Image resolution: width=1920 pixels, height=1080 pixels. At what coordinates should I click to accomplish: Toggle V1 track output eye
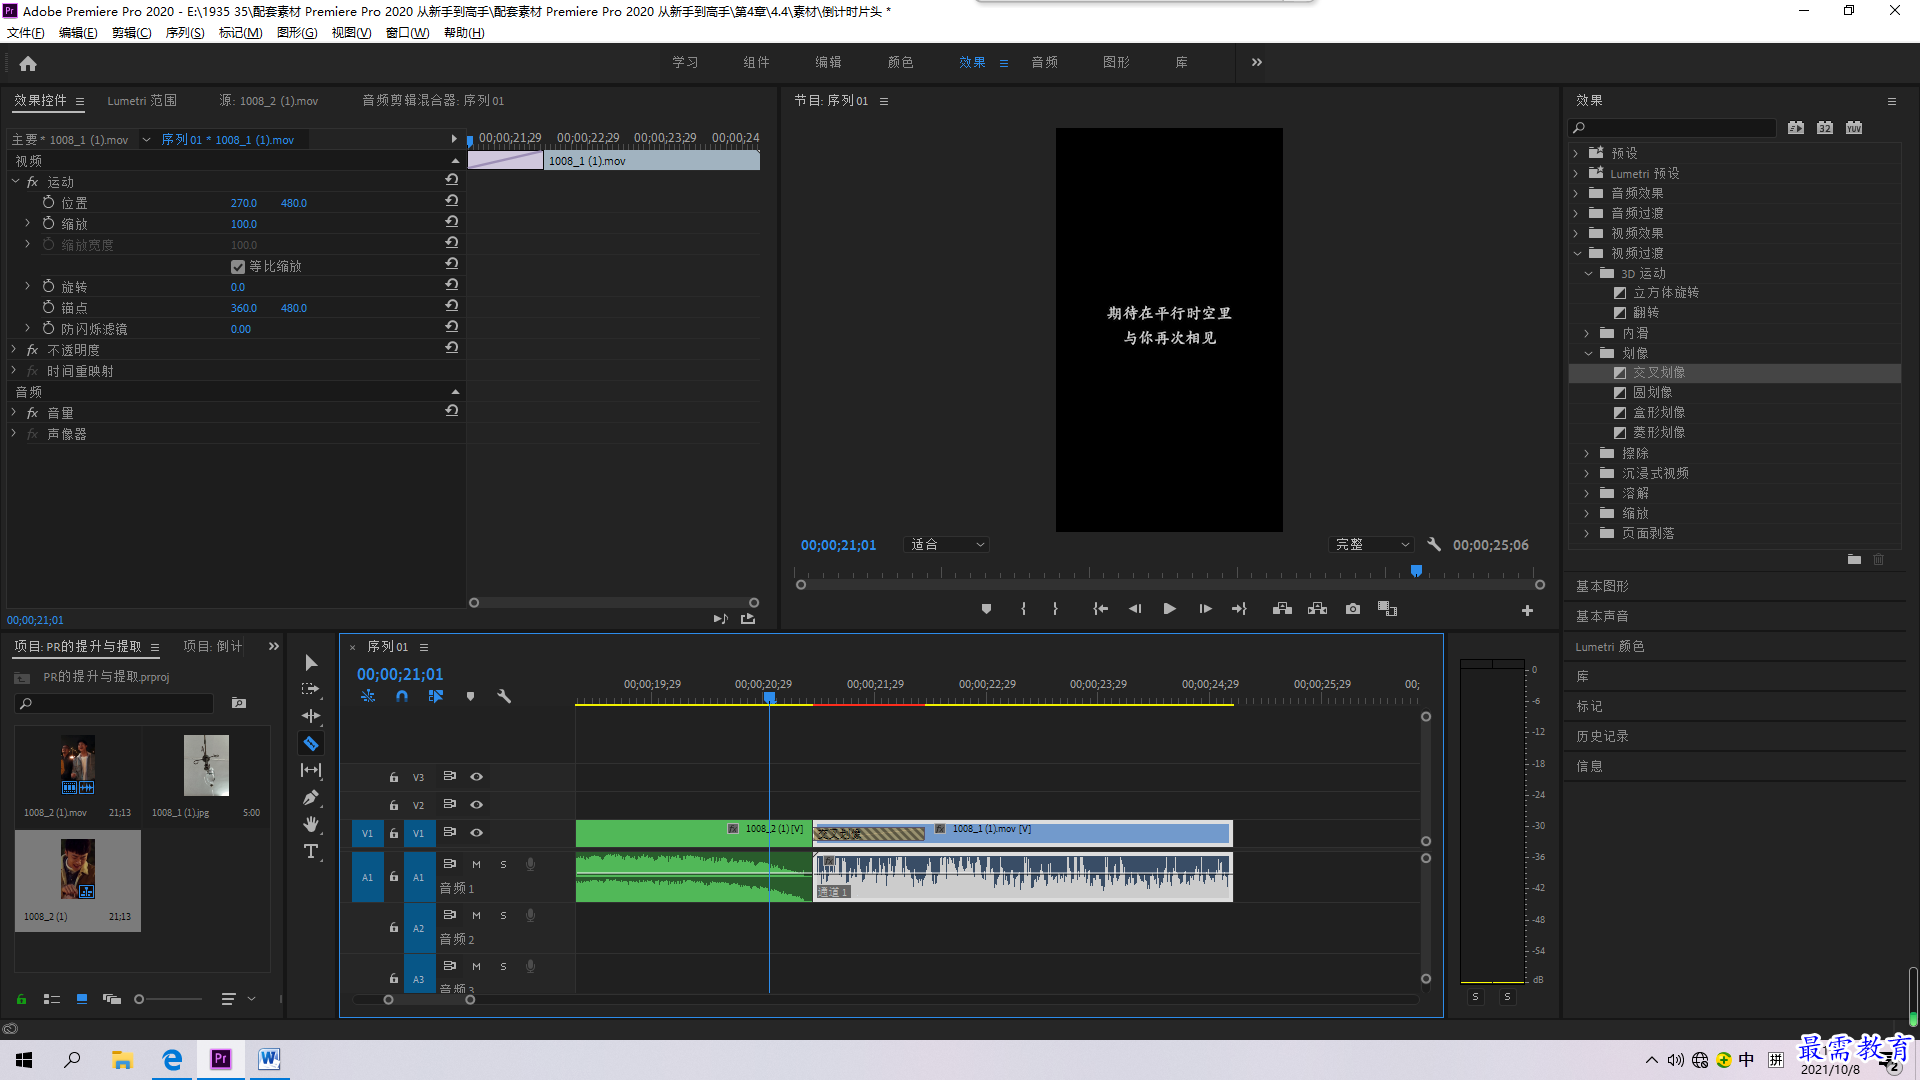477,833
